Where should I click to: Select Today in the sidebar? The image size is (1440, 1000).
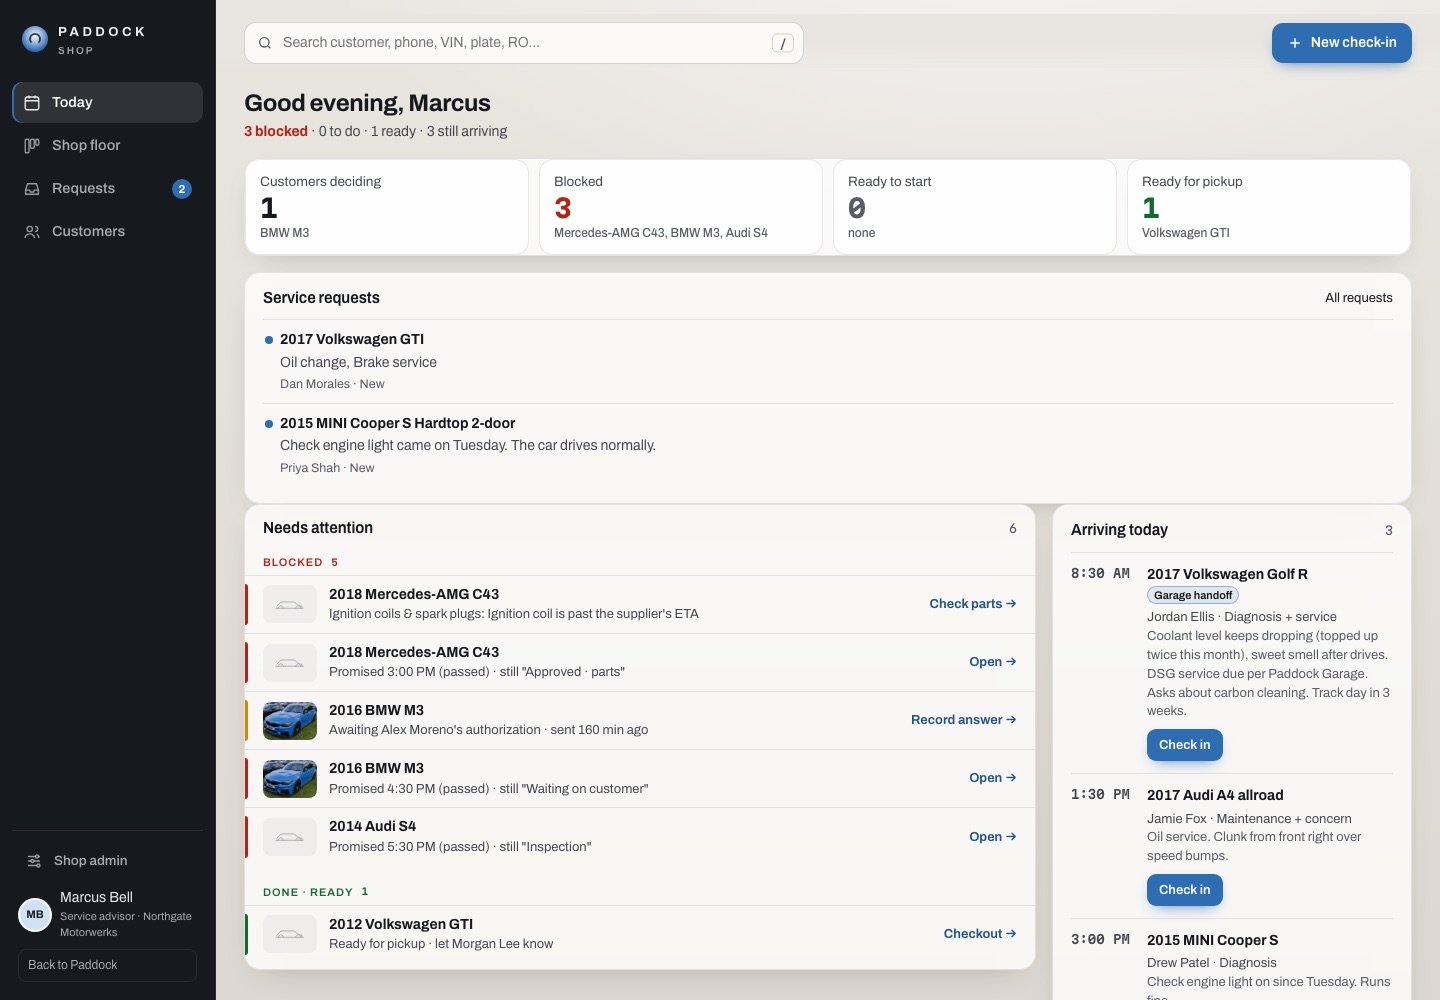[x=108, y=103]
